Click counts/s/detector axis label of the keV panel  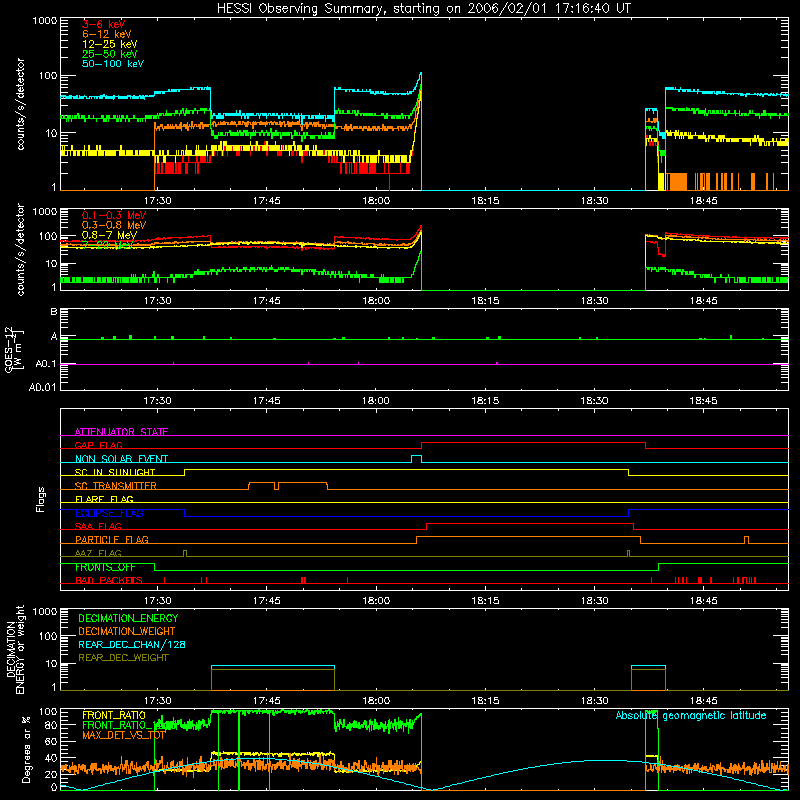click(x=20, y=104)
